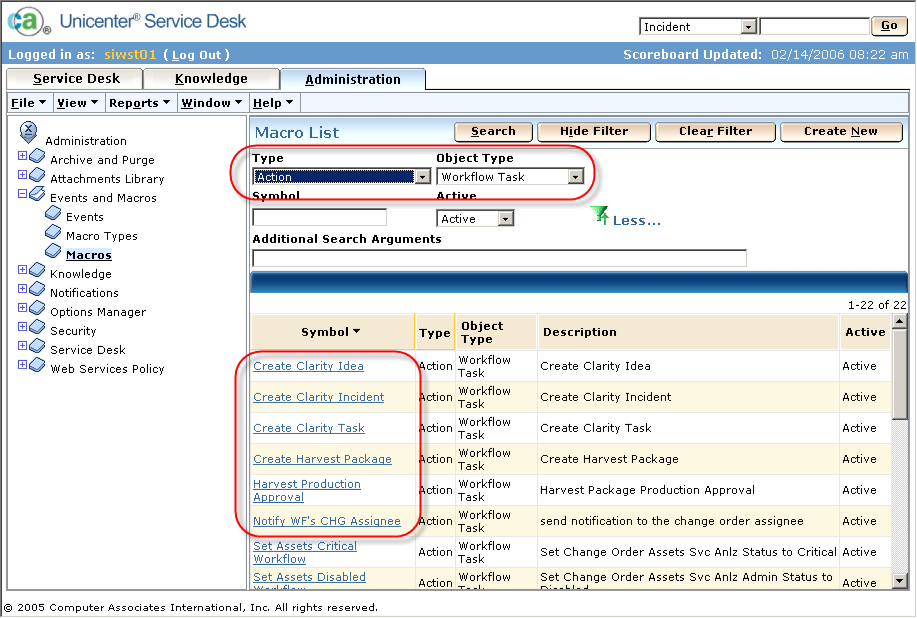Screen dimensions: 917x618
Task: Click the Archive and Purge folder icon
Action: click(37, 157)
